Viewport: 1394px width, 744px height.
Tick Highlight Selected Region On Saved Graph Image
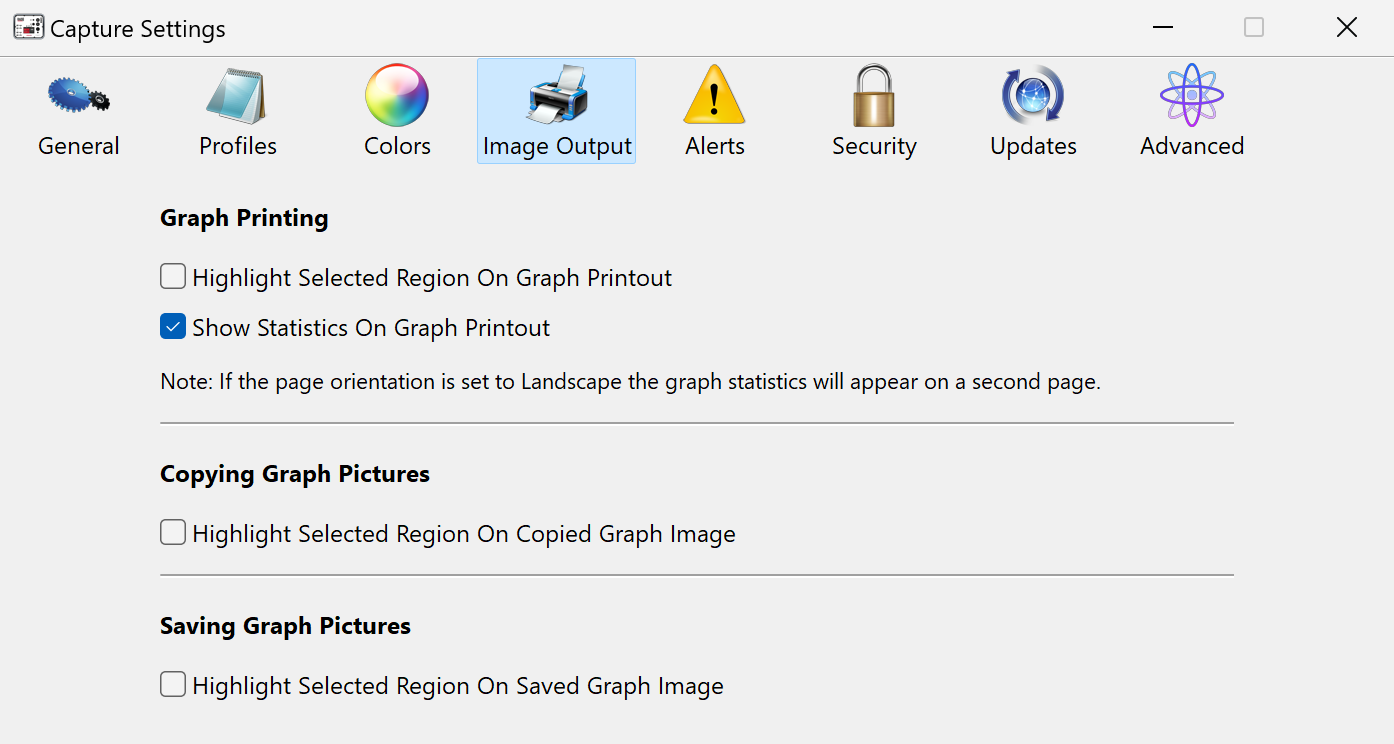[x=173, y=684]
